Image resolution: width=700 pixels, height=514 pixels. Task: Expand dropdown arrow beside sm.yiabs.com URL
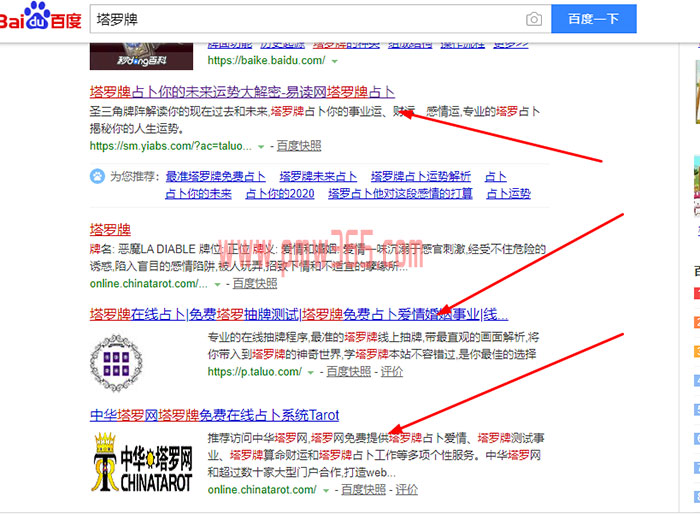tap(261, 147)
